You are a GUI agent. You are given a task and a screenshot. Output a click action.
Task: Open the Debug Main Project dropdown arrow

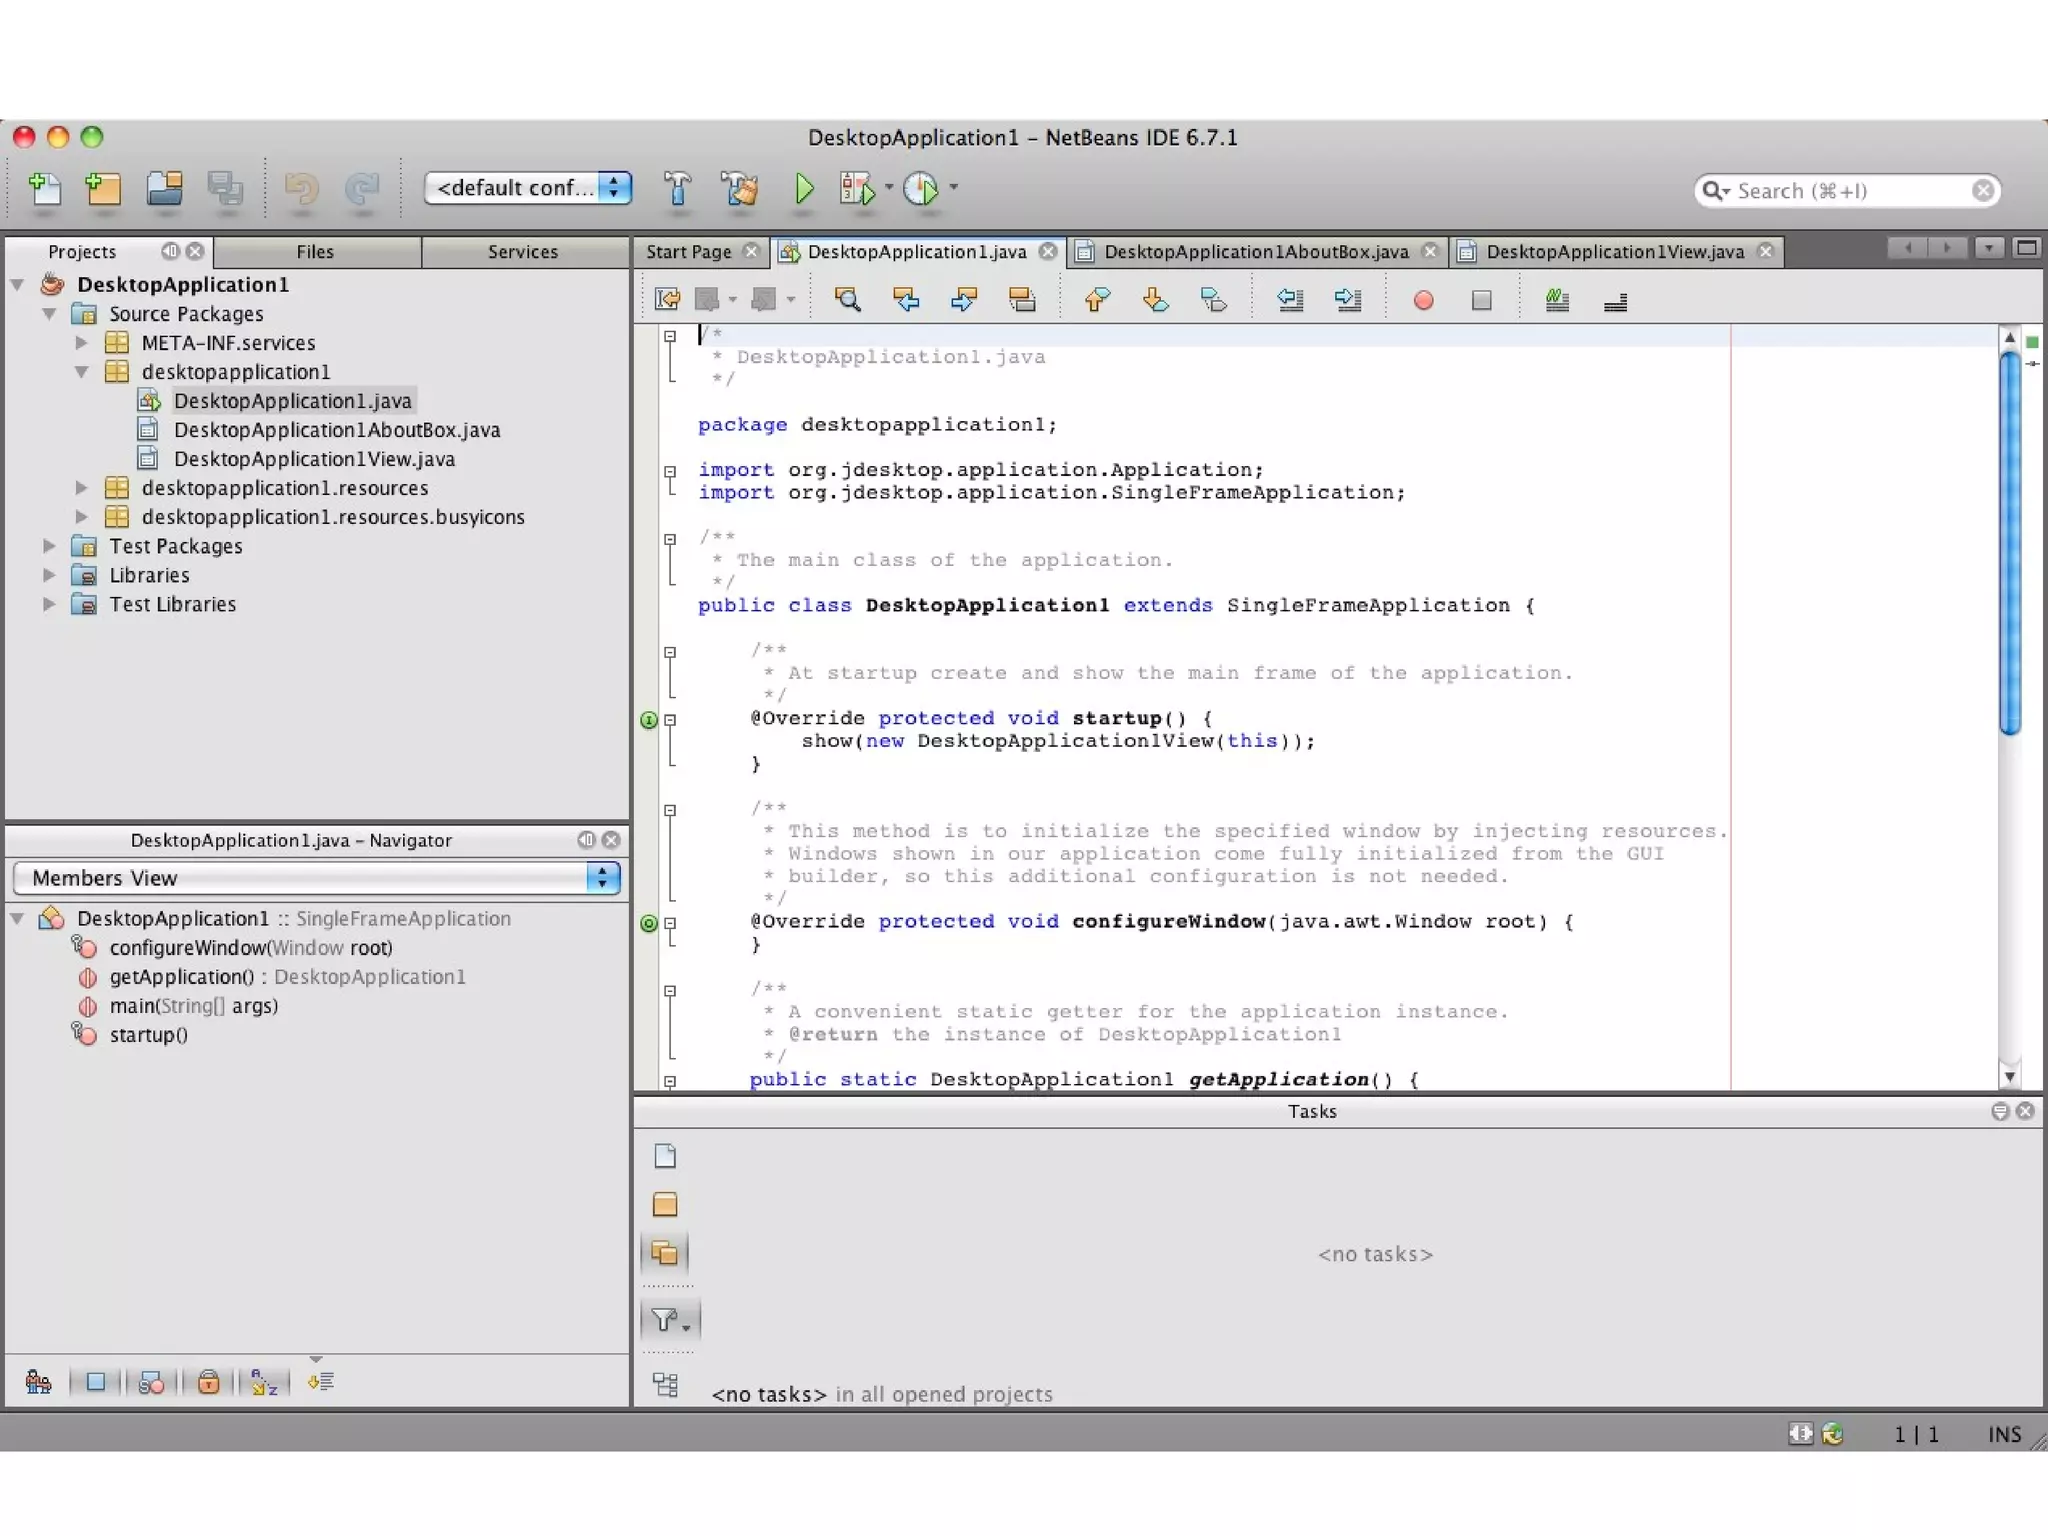coord(889,187)
